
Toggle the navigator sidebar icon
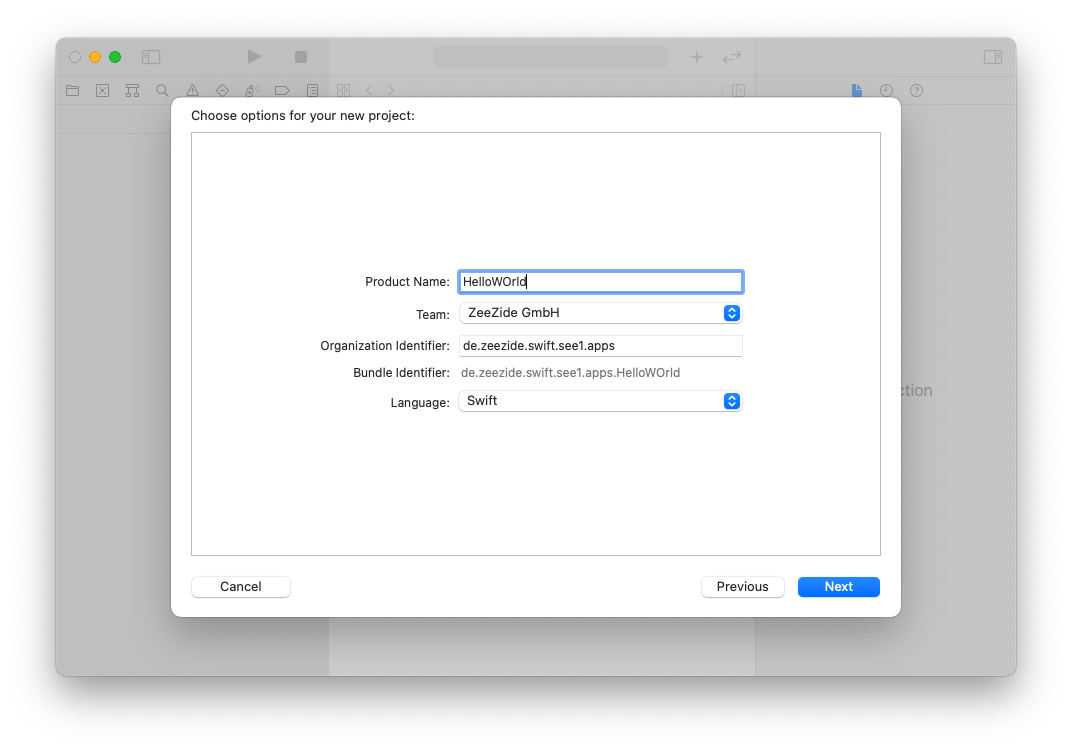[x=150, y=57]
